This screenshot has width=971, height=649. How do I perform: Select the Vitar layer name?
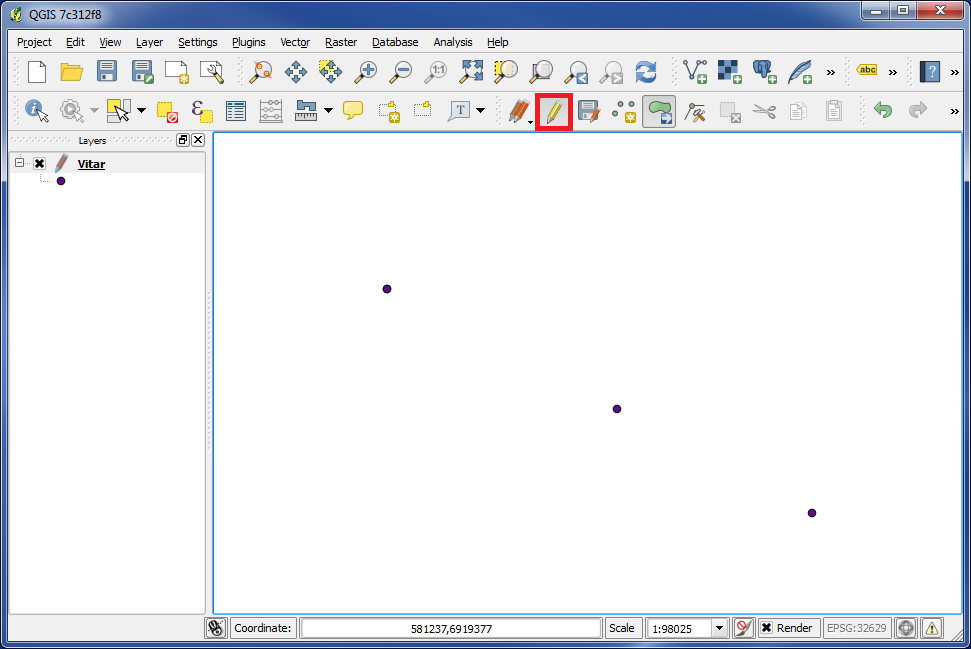point(91,164)
